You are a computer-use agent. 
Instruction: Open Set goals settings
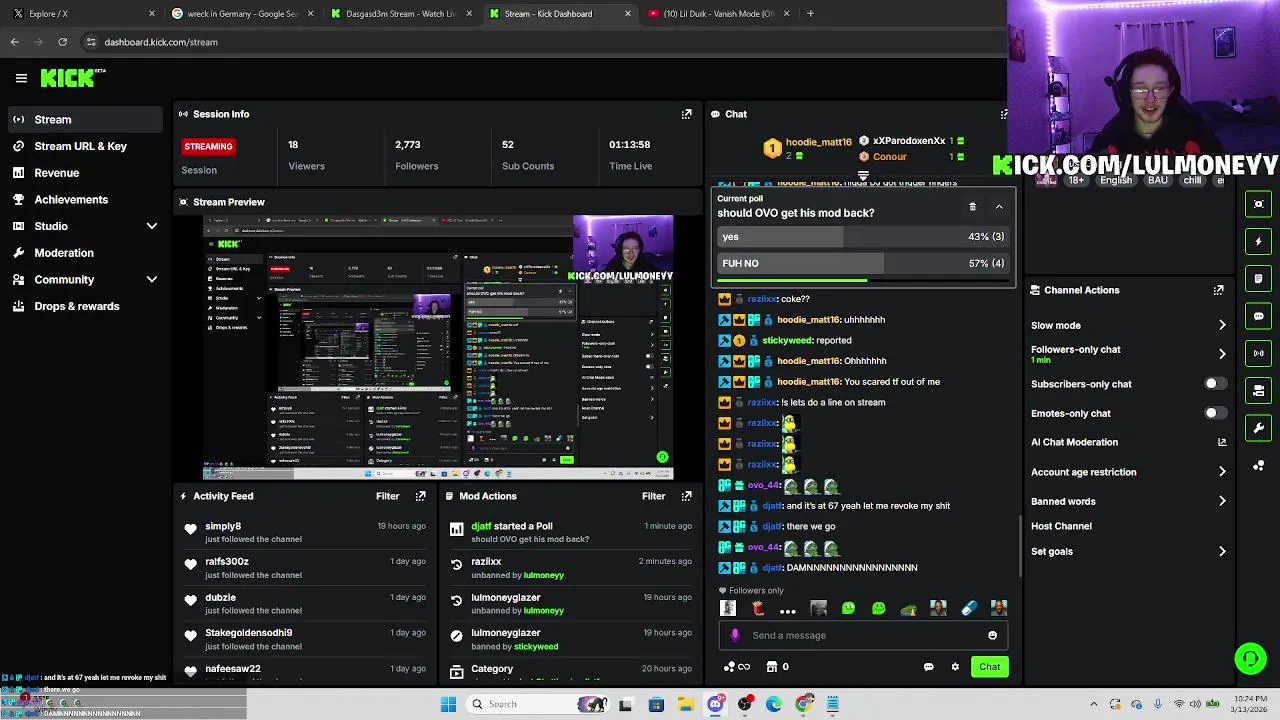(1128, 551)
